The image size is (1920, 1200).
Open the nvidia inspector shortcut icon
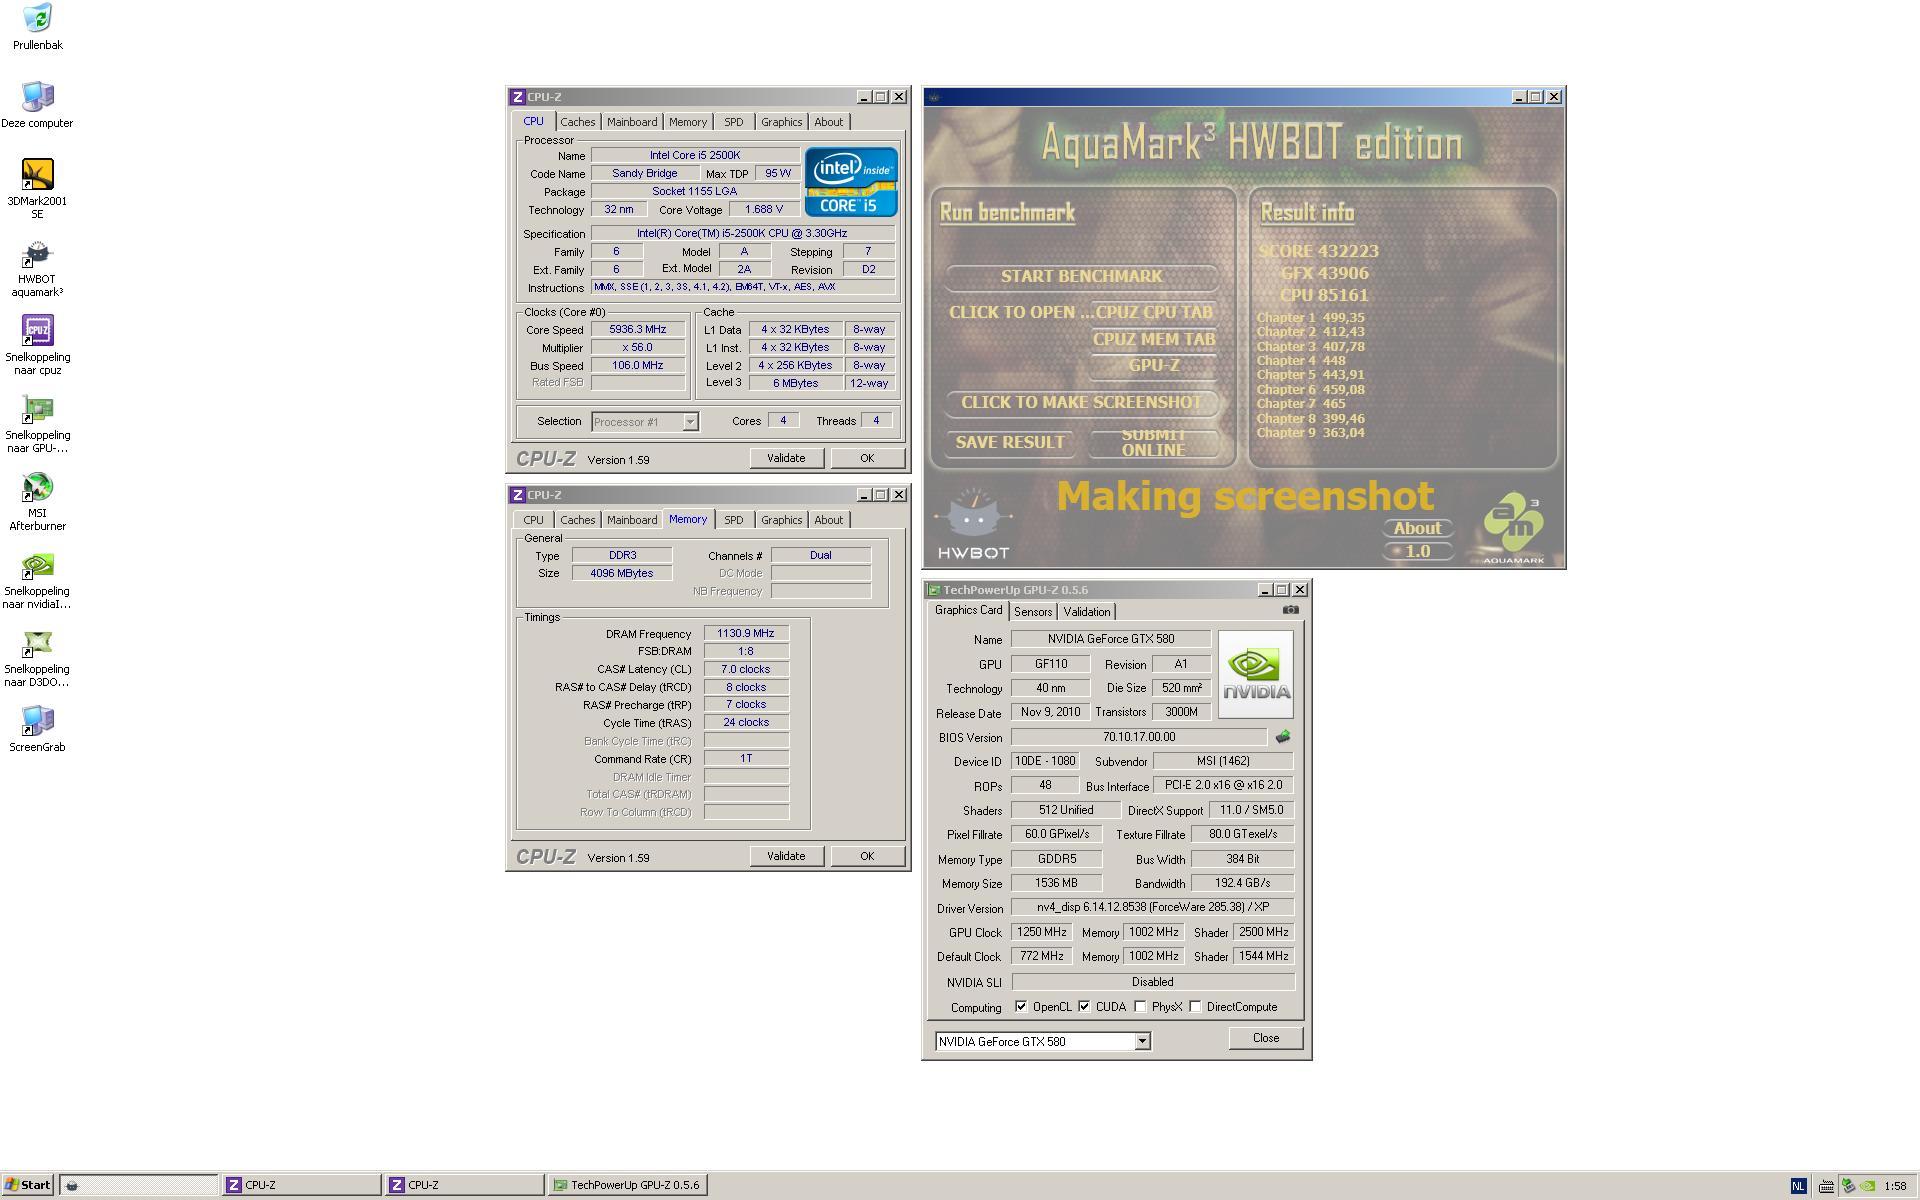37,564
